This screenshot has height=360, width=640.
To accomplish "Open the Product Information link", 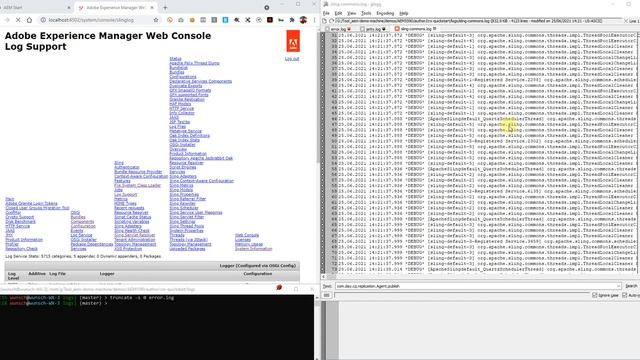I will pos(24,240).
